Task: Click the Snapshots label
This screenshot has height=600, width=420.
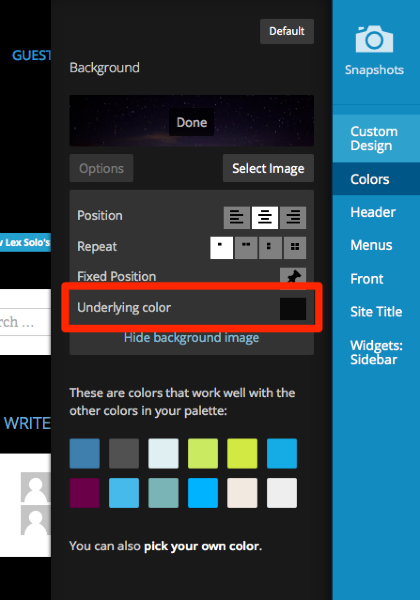Action: [x=374, y=70]
